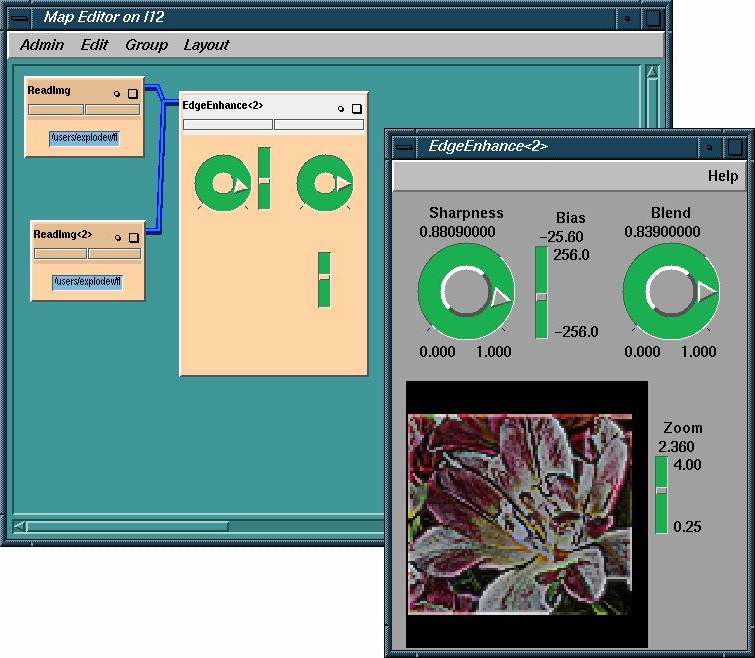This screenshot has height=658, width=755.
Task: Open the Admin menu
Action: [42, 45]
